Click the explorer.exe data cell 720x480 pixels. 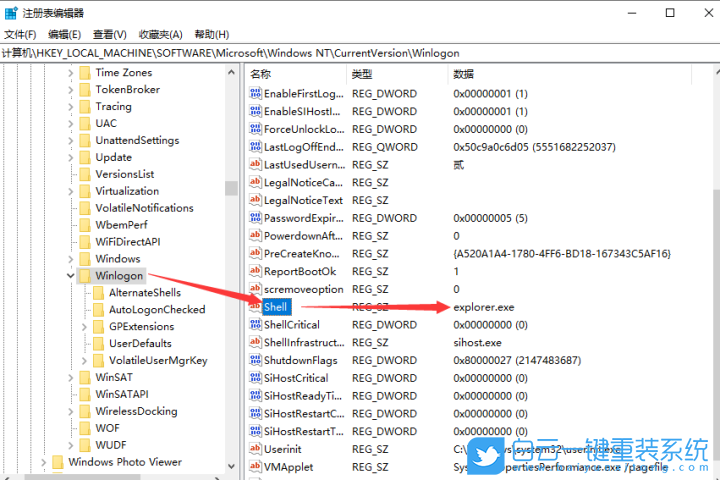click(484, 307)
